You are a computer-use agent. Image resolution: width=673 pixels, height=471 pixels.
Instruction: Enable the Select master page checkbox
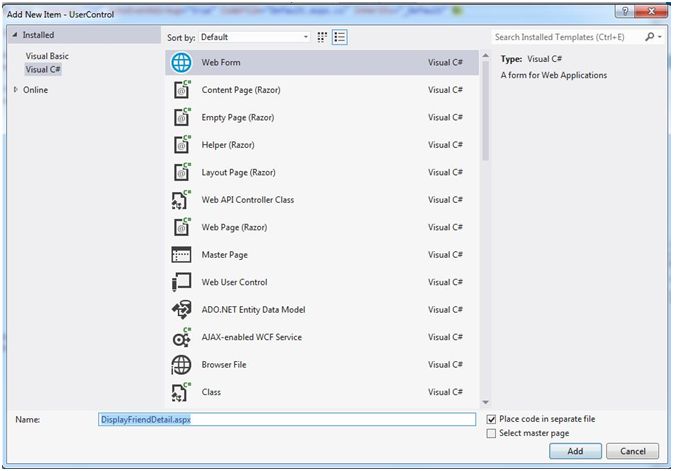coord(491,434)
